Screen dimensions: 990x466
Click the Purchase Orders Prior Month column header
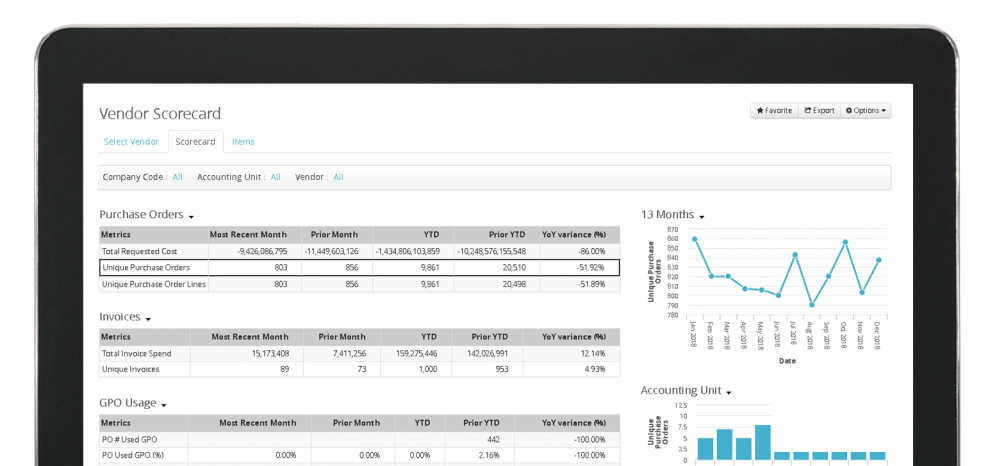(335, 234)
